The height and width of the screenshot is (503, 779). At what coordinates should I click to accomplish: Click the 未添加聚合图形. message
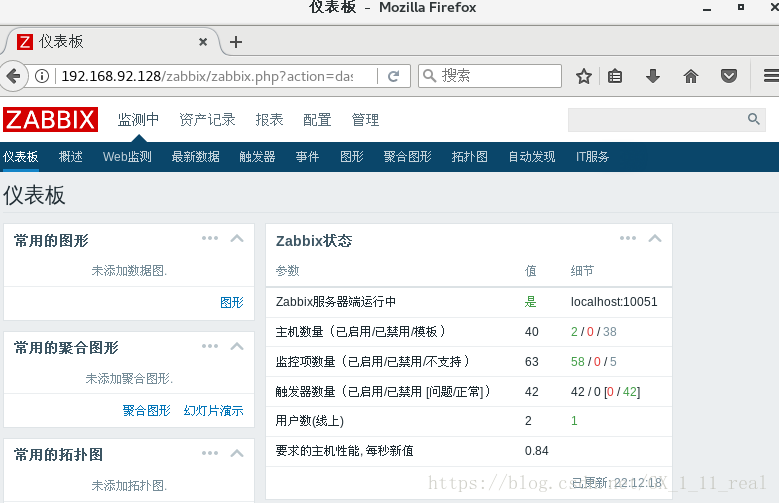(129, 379)
